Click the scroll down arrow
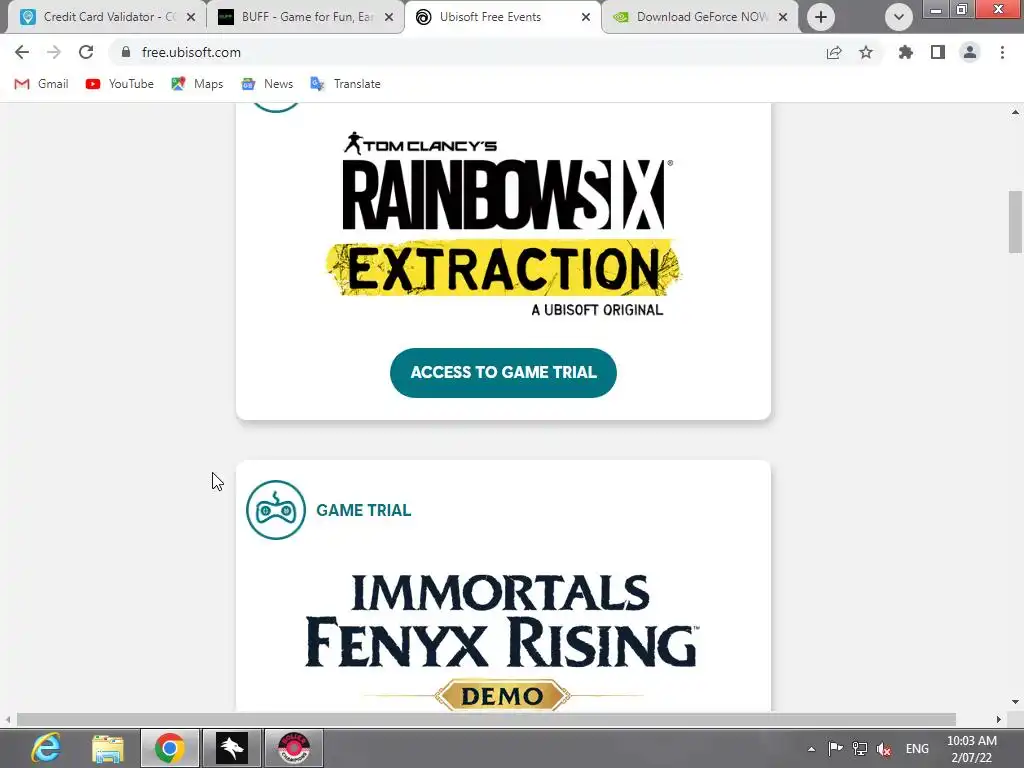This screenshot has width=1024, height=768. pyautogui.click(x=1015, y=702)
